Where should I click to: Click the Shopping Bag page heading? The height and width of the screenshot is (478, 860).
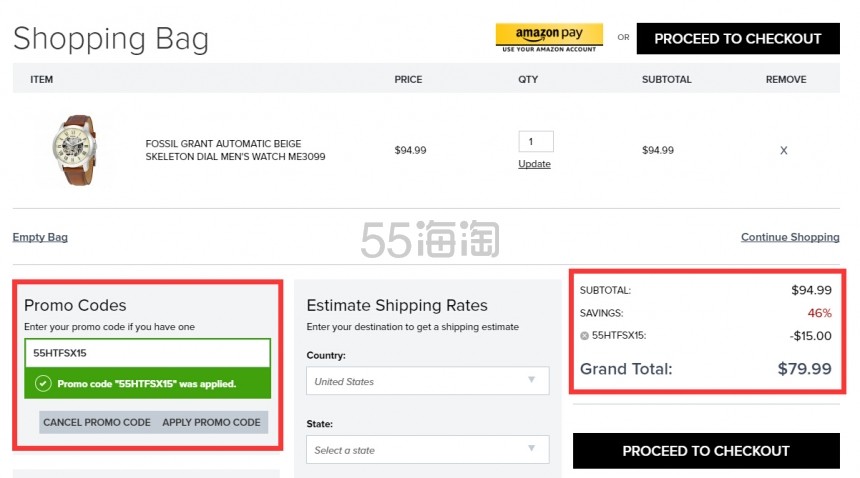click(x=111, y=39)
